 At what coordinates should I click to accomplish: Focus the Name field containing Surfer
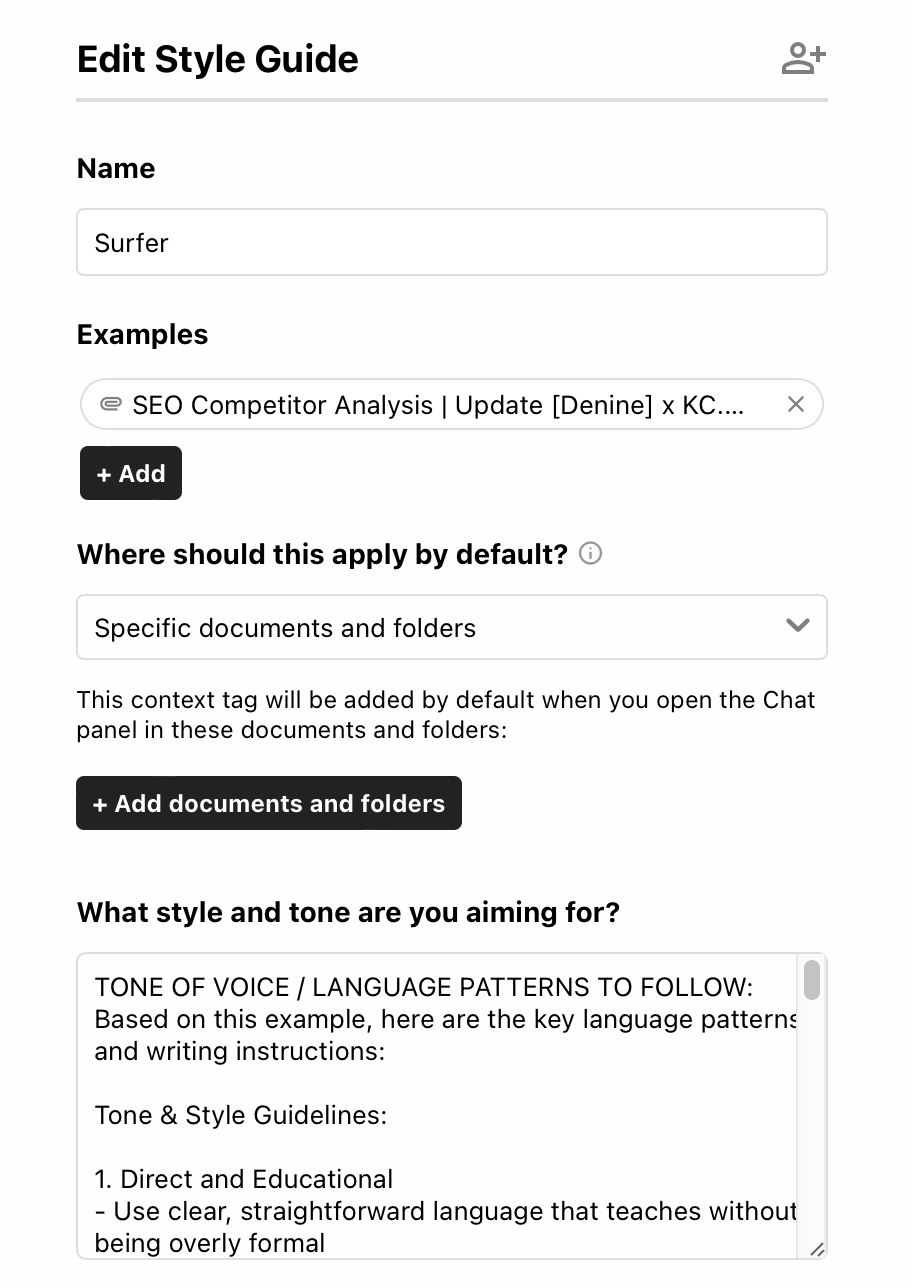(451, 242)
